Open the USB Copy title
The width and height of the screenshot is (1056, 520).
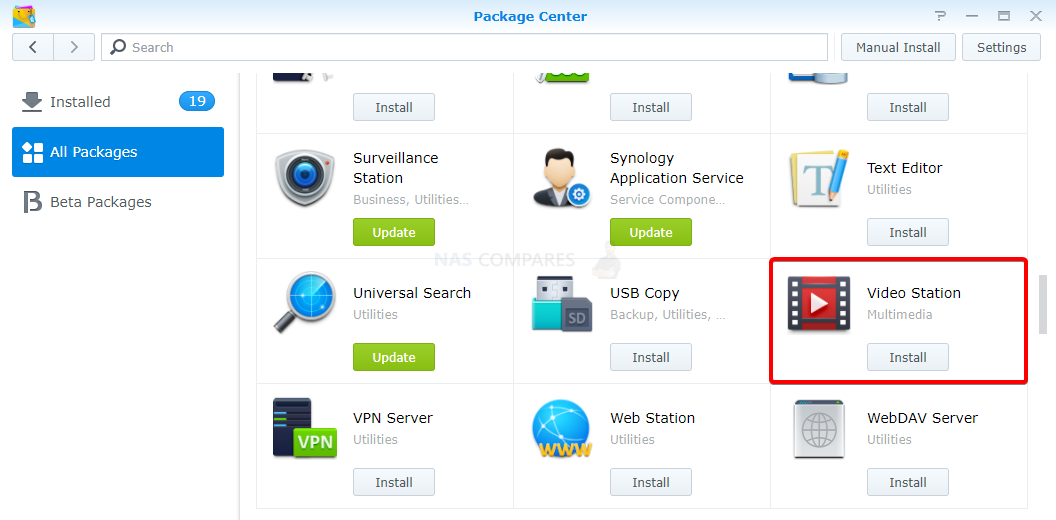click(645, 293)
